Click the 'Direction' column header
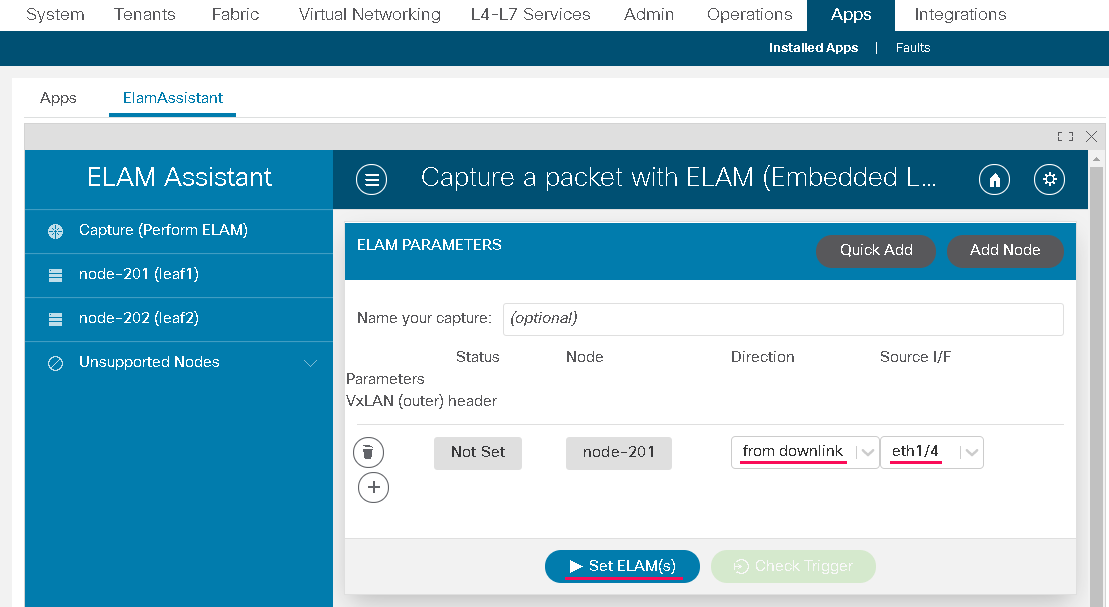Viewport: 1109px width, 607px height. pos(762,357)
